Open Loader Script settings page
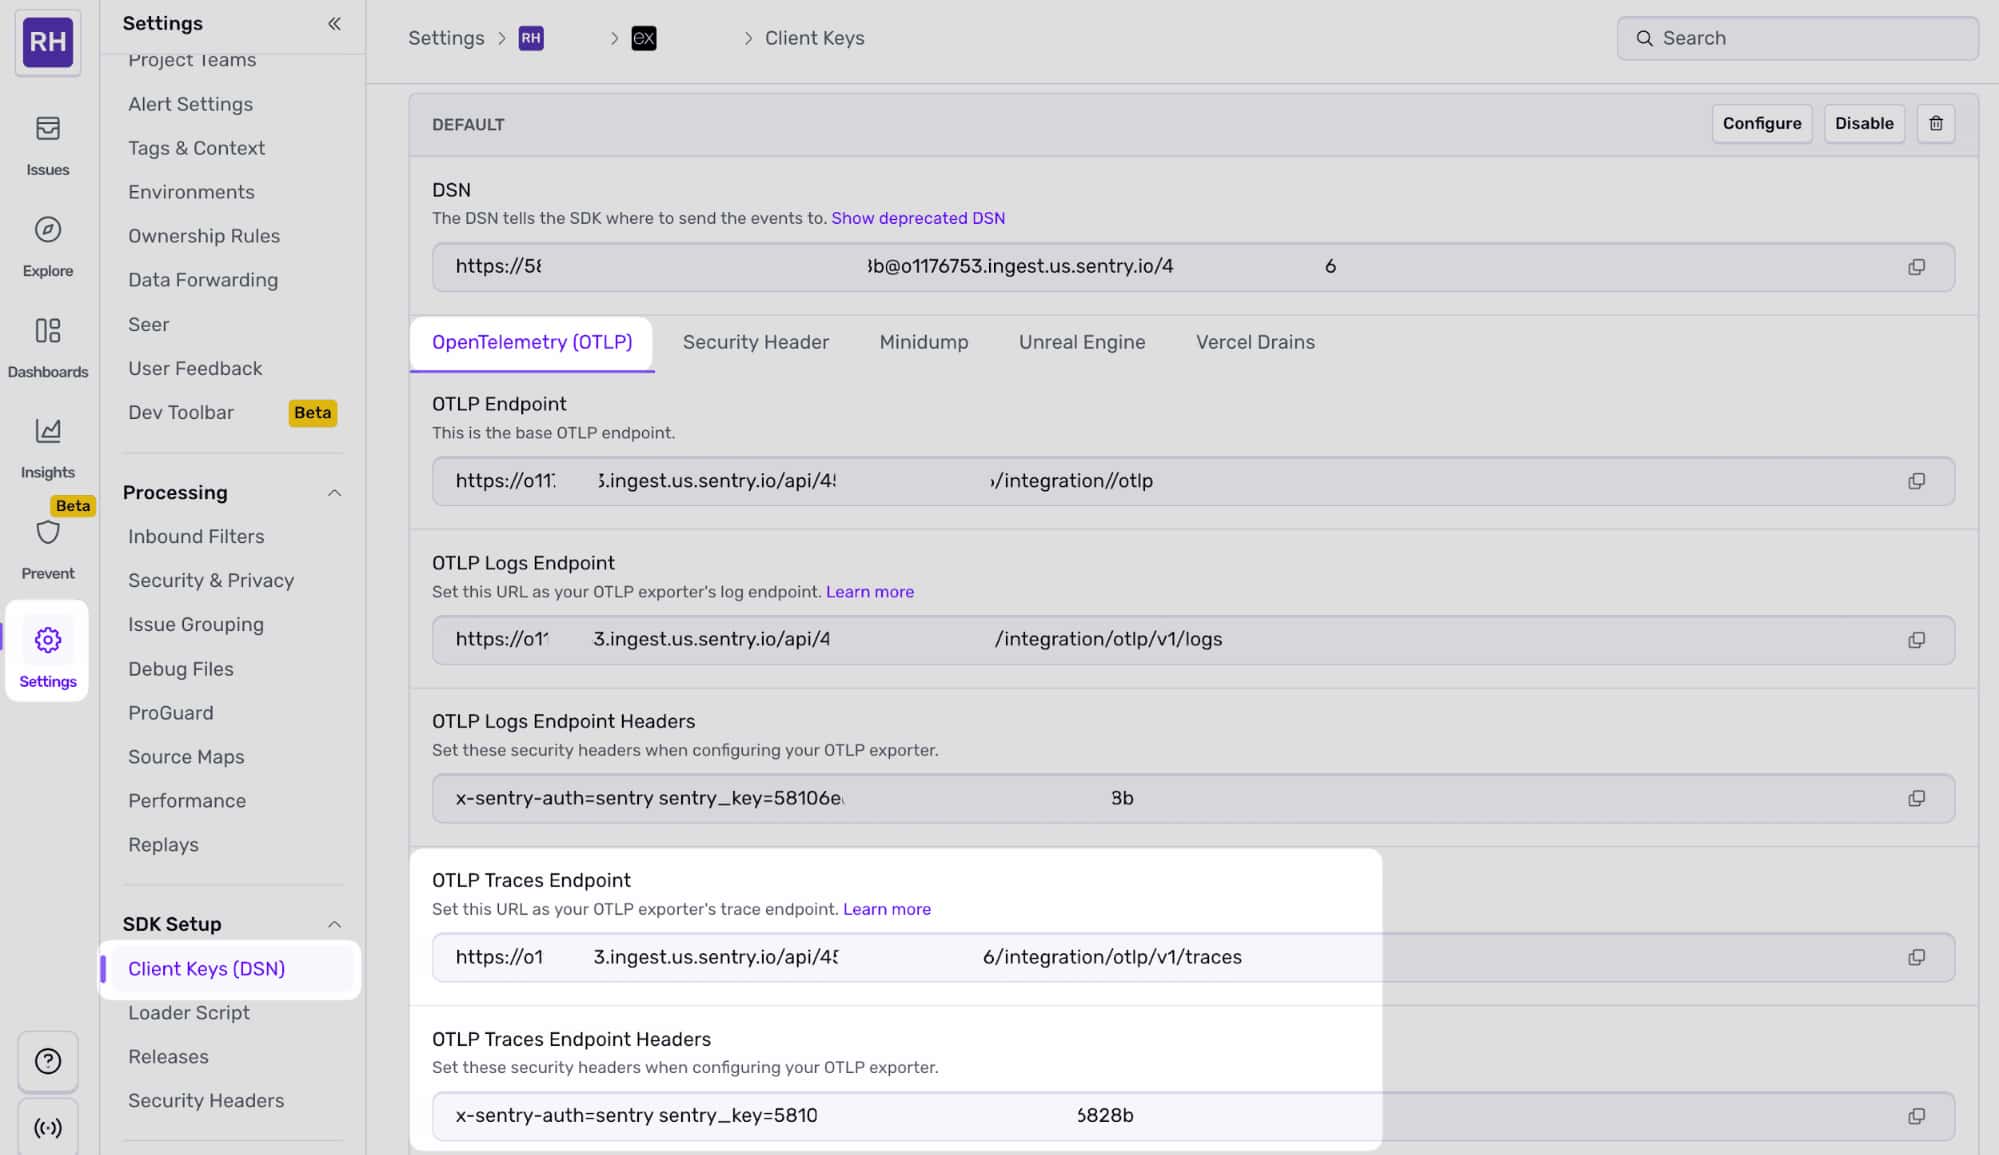This screenshot has width=1999, height=1155. (189, 1013)
